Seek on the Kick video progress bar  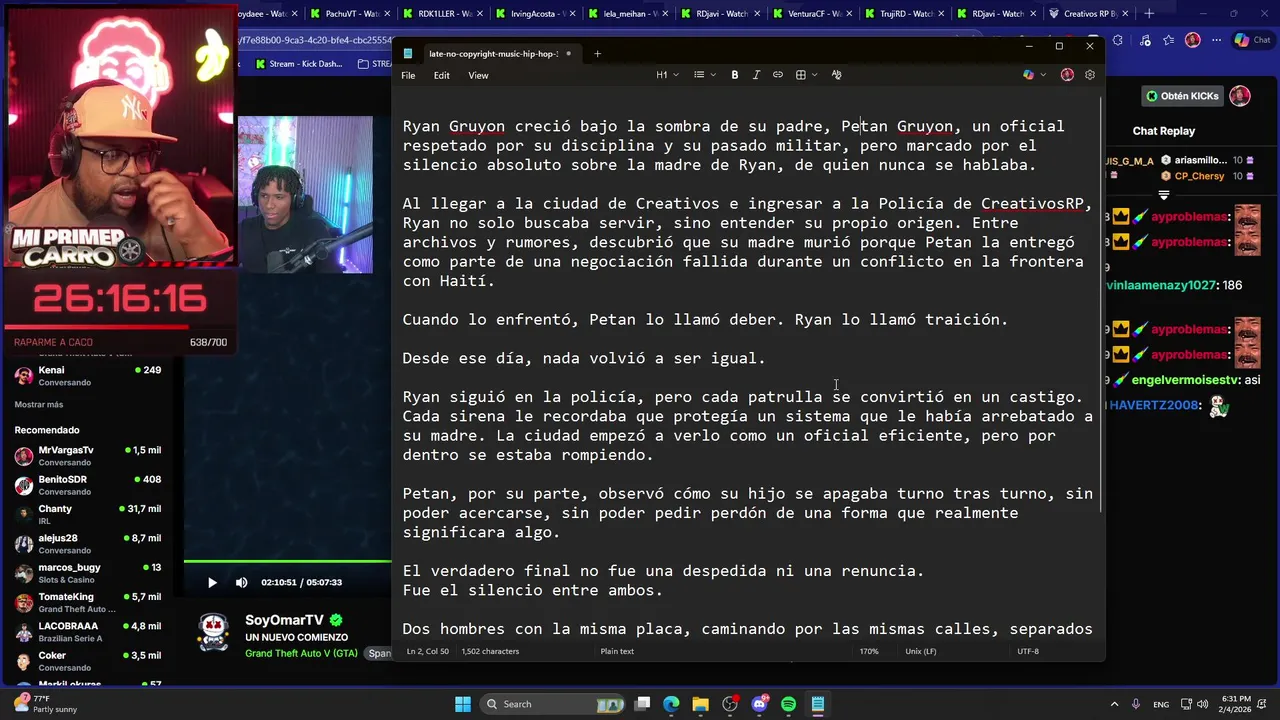tap(287, 561)
